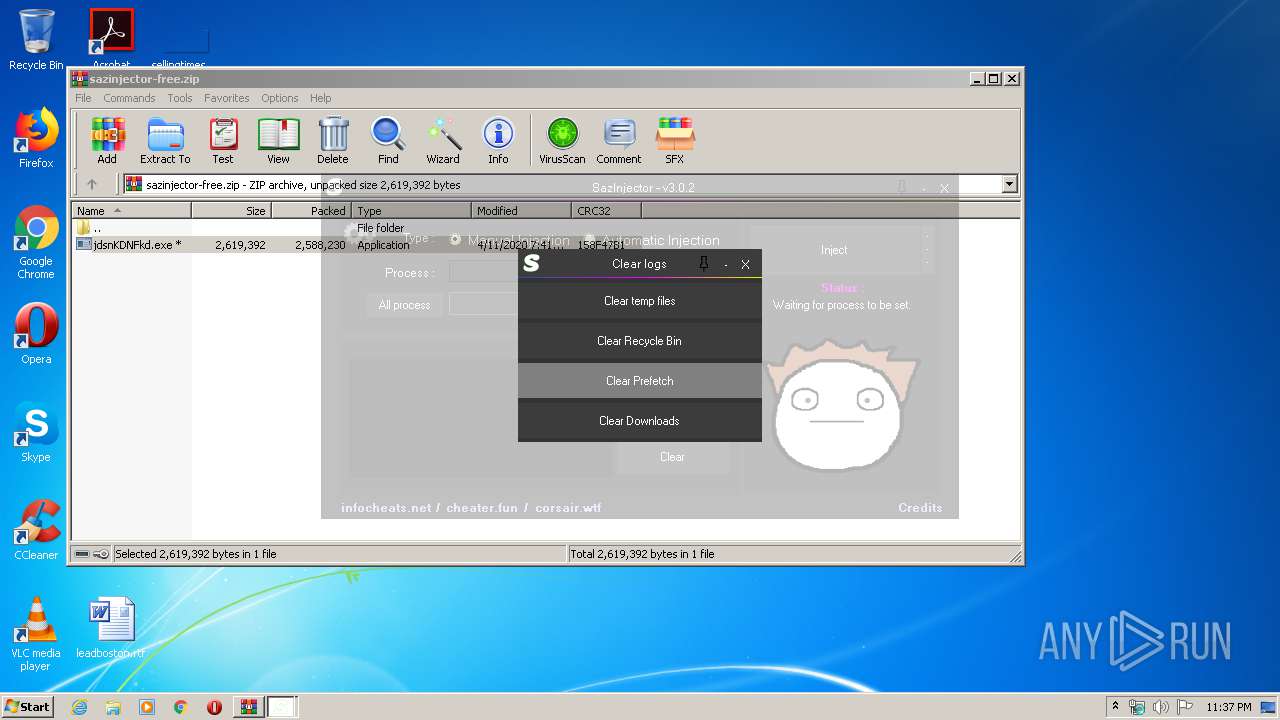
Task: Click the Clear button in SazInjector
Action: (672, 457)
